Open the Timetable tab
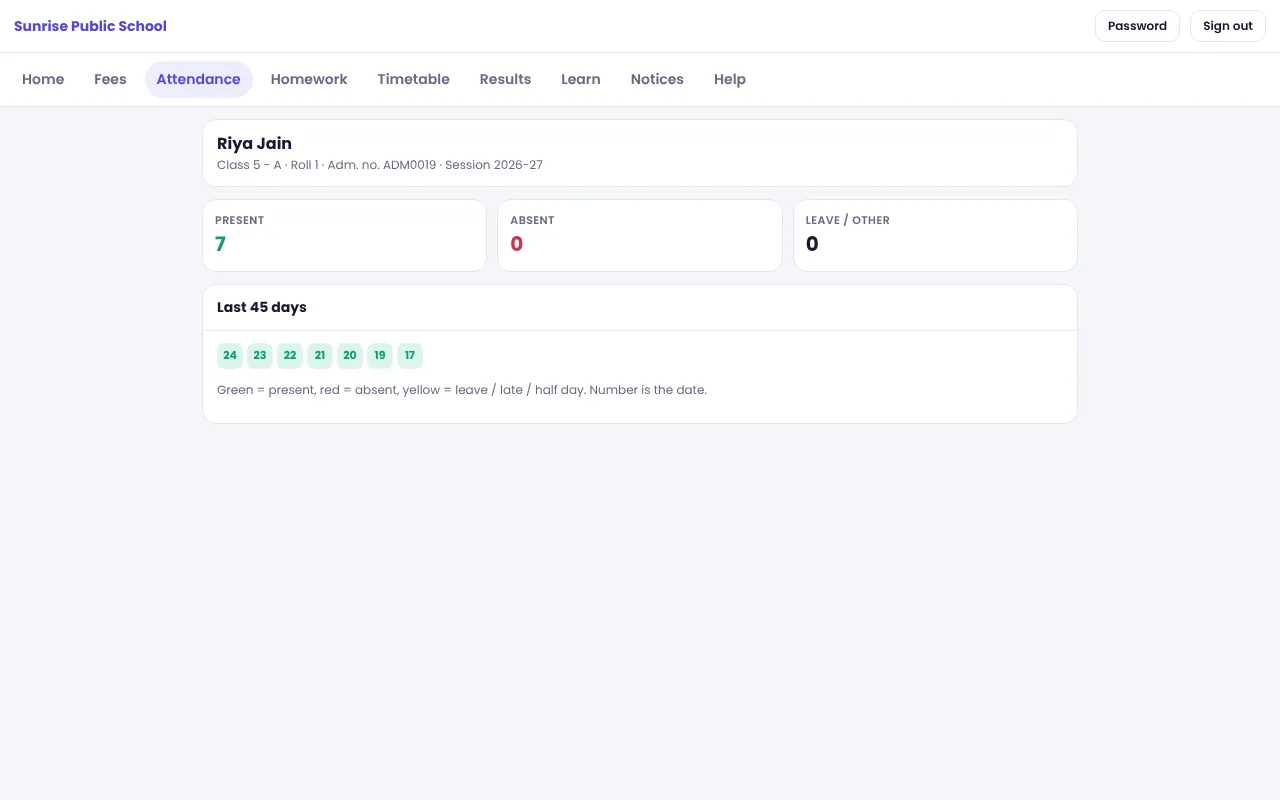 coord(413,79)
